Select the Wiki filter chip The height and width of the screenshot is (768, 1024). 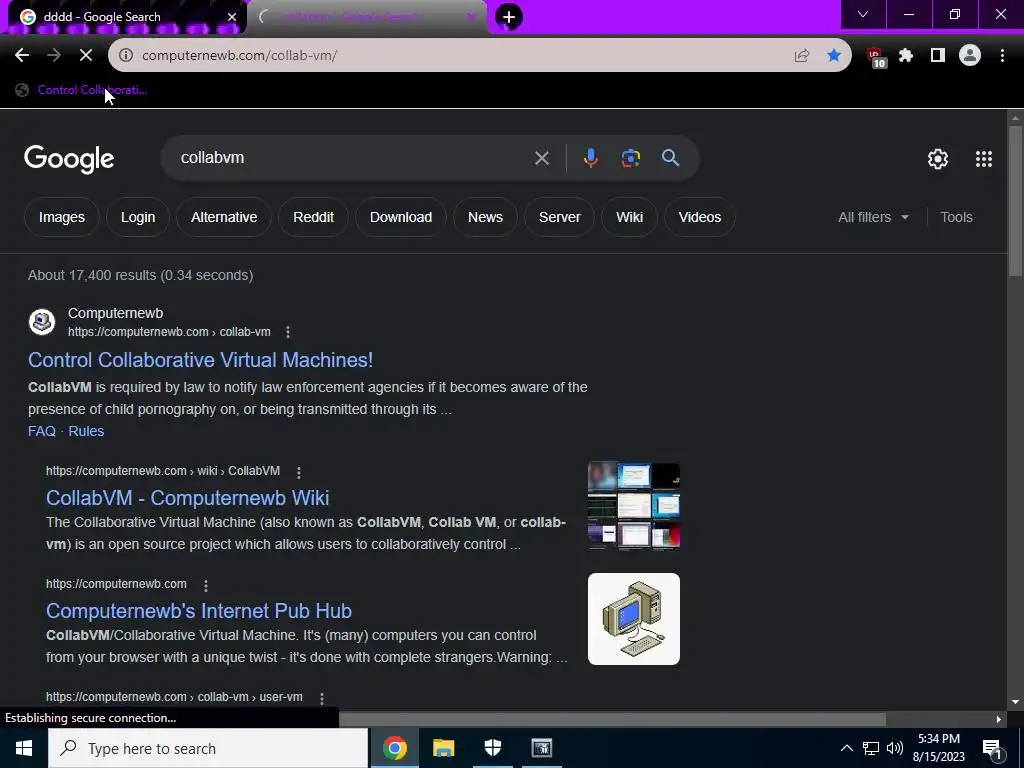click(630, 217)
